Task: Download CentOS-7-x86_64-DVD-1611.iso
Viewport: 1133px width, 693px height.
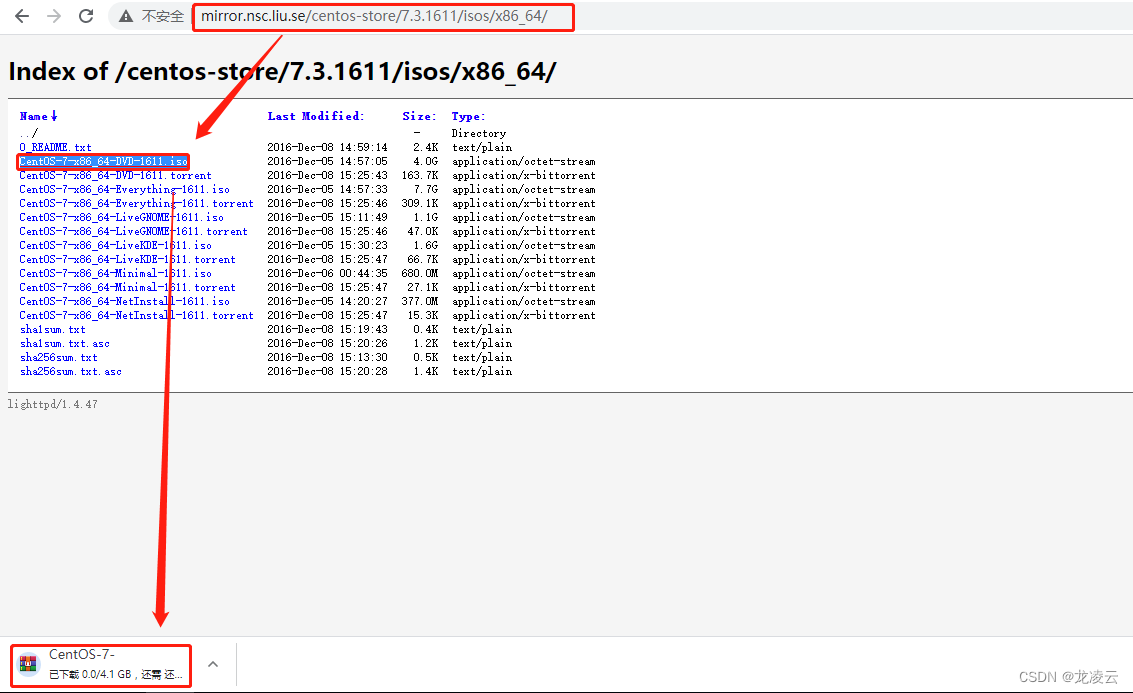Action: pos(103,161)
